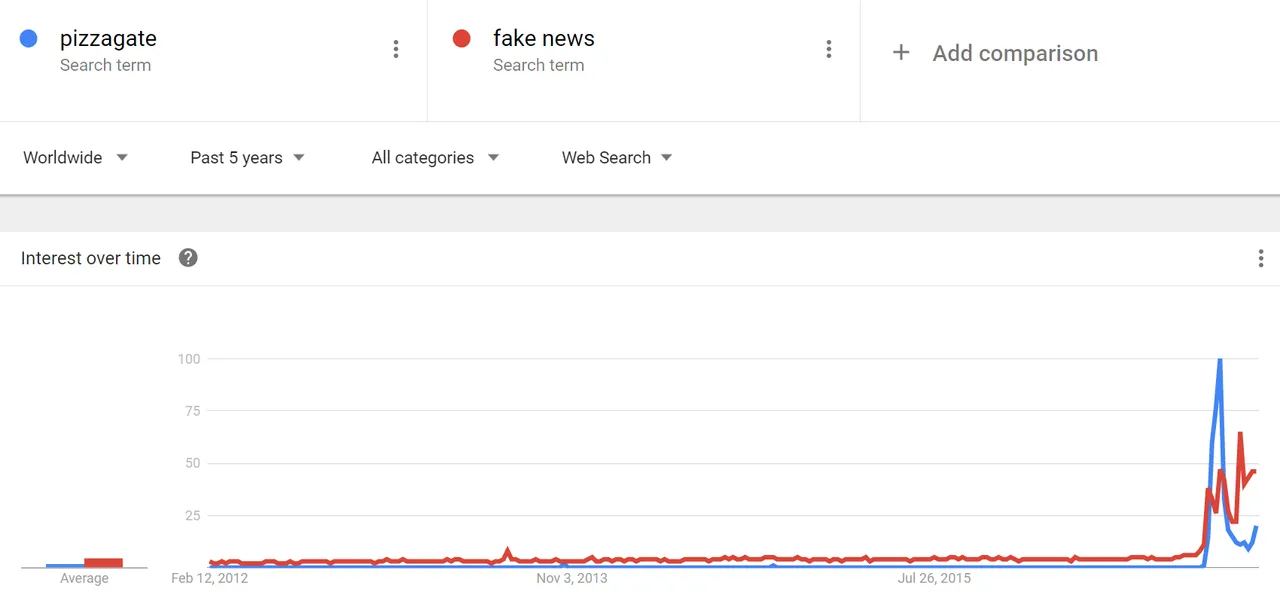The height and width of the screenshot is (616, 1280).
Task: Show help for Interest over time
Action: (188, 258)
